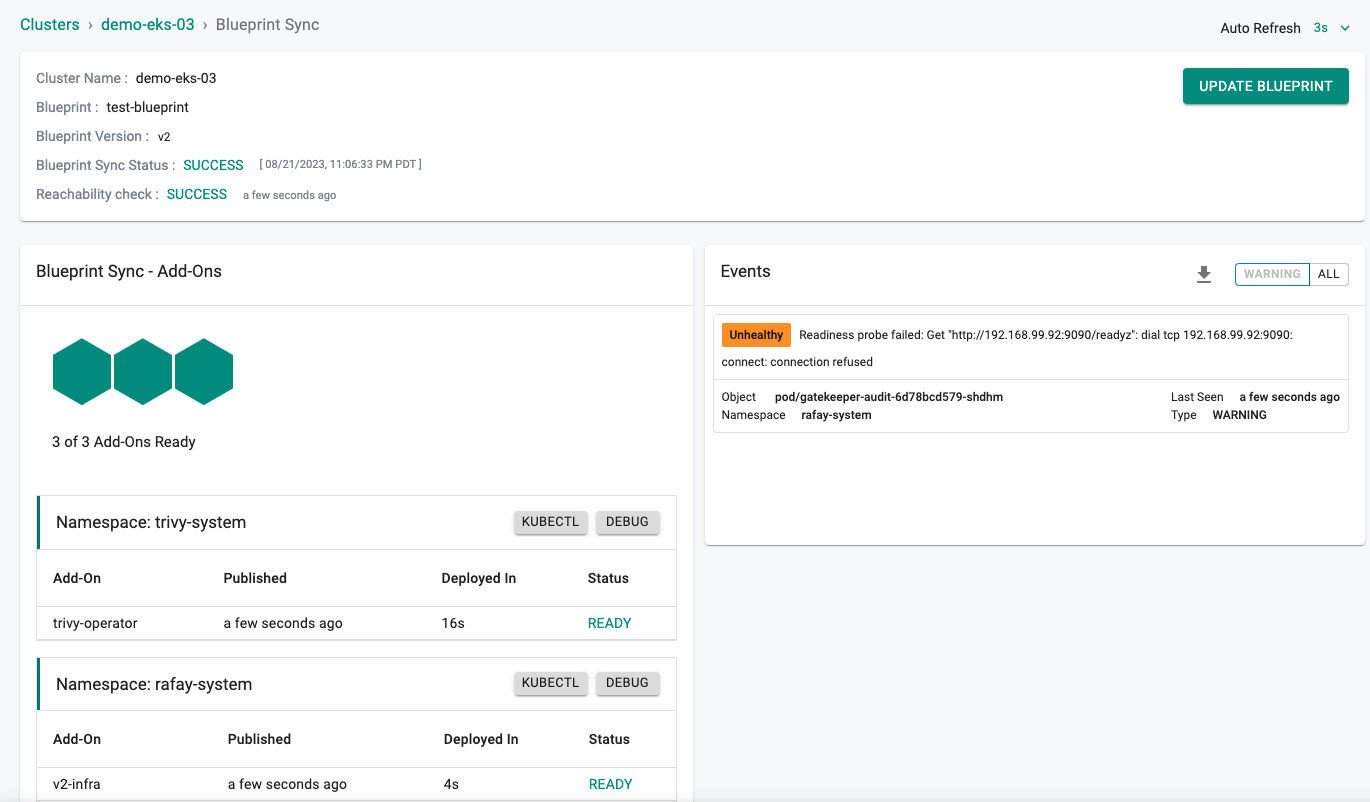
Task: Click the first add-on hexagon icon
Action: point(82,372)
